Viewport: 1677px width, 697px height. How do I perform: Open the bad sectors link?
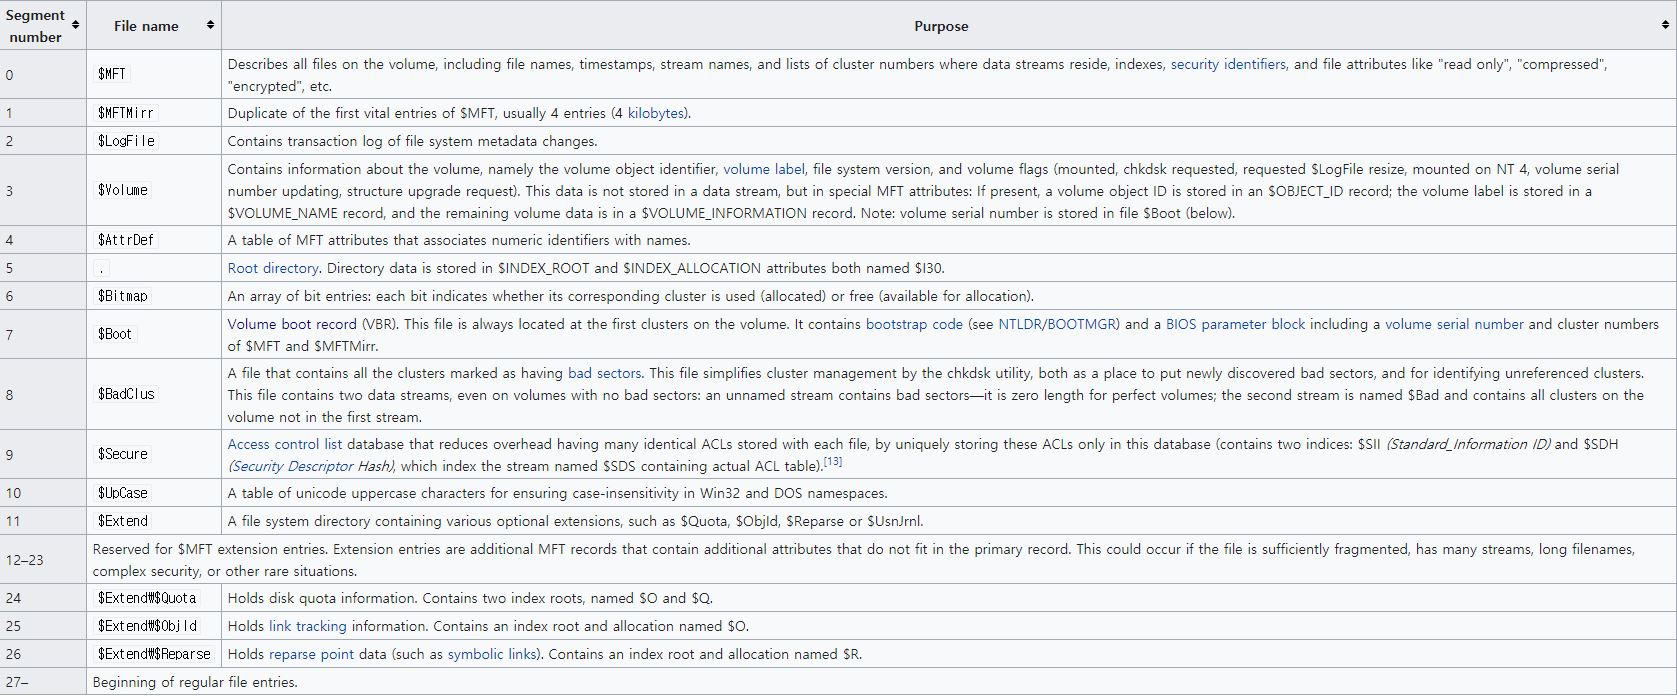coord(604,373)
